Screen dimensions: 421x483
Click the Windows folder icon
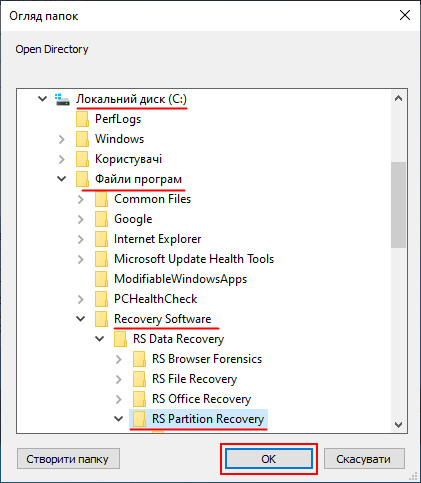click(82, 139)
